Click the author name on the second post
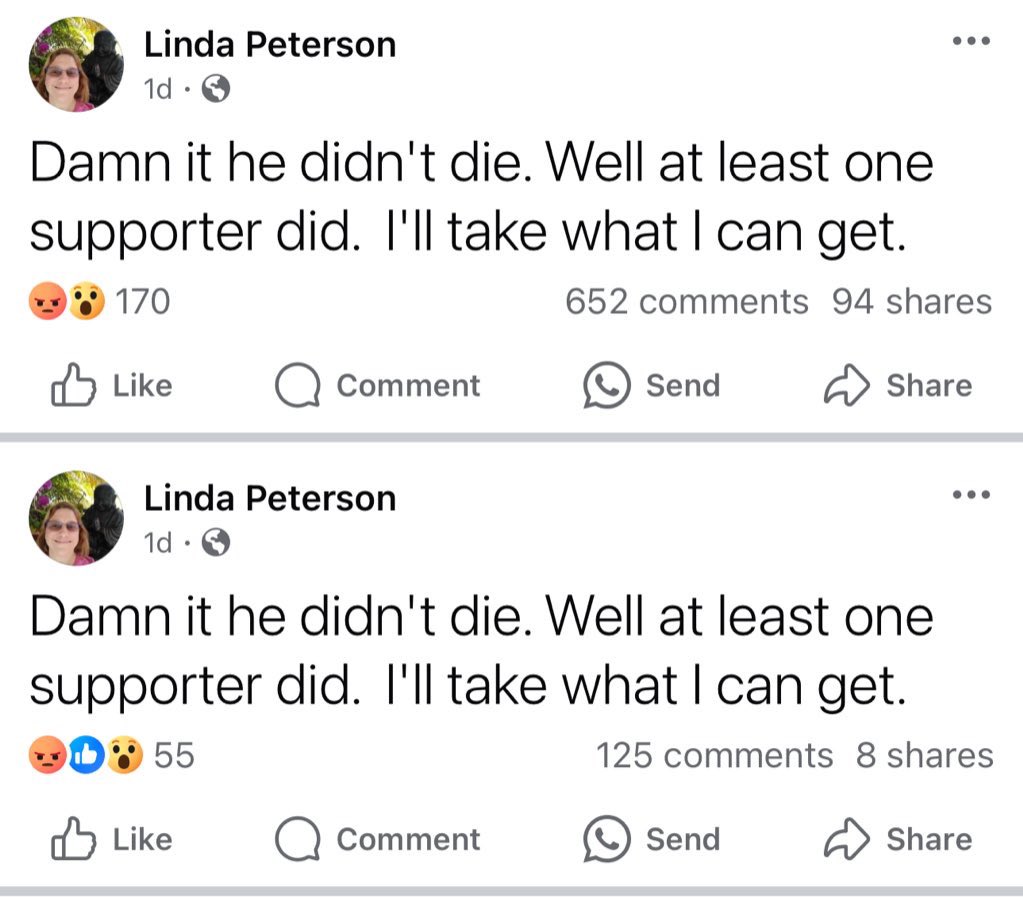Viewport: 1023px width, 899px height. (x=270, y=498)
